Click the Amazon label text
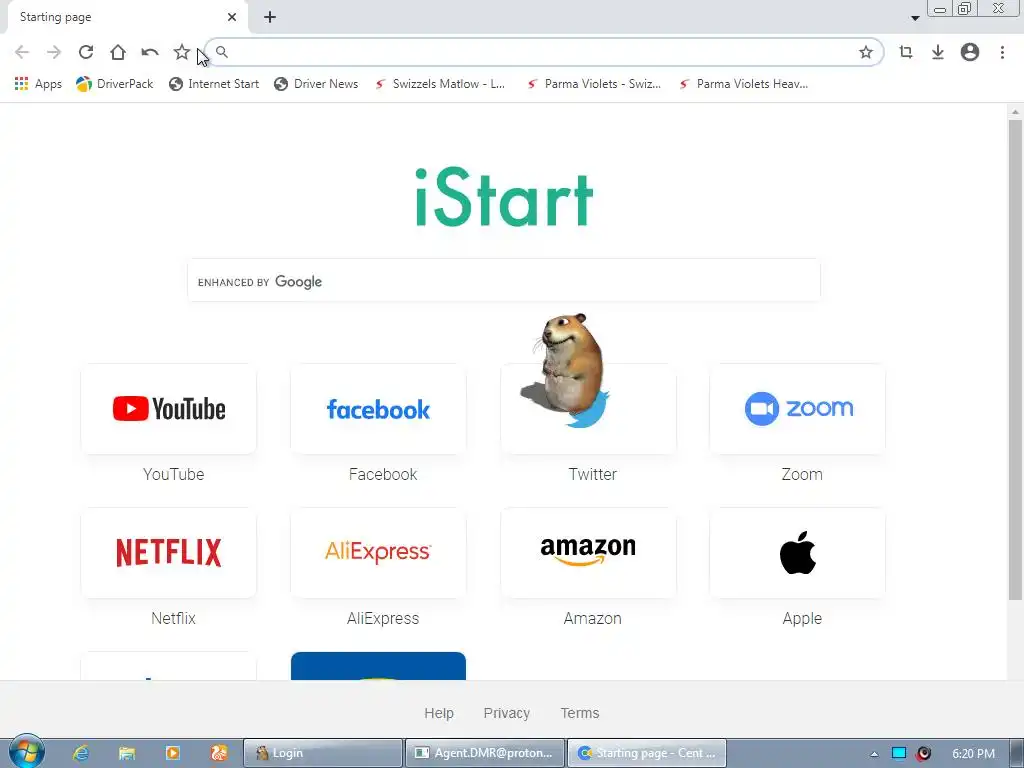Image resolution: width=1024 pixels, height=768 pixels. tap(592, 618)
